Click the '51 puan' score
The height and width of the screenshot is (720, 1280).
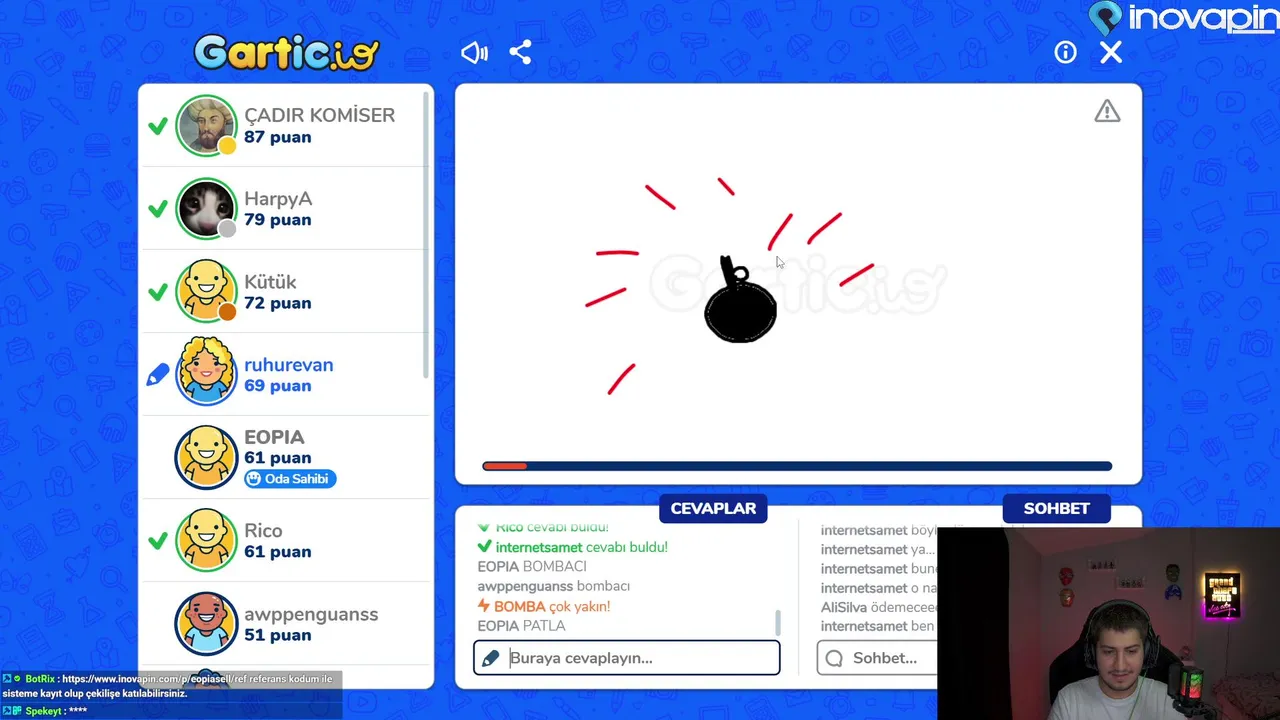[x=277, y=635]
